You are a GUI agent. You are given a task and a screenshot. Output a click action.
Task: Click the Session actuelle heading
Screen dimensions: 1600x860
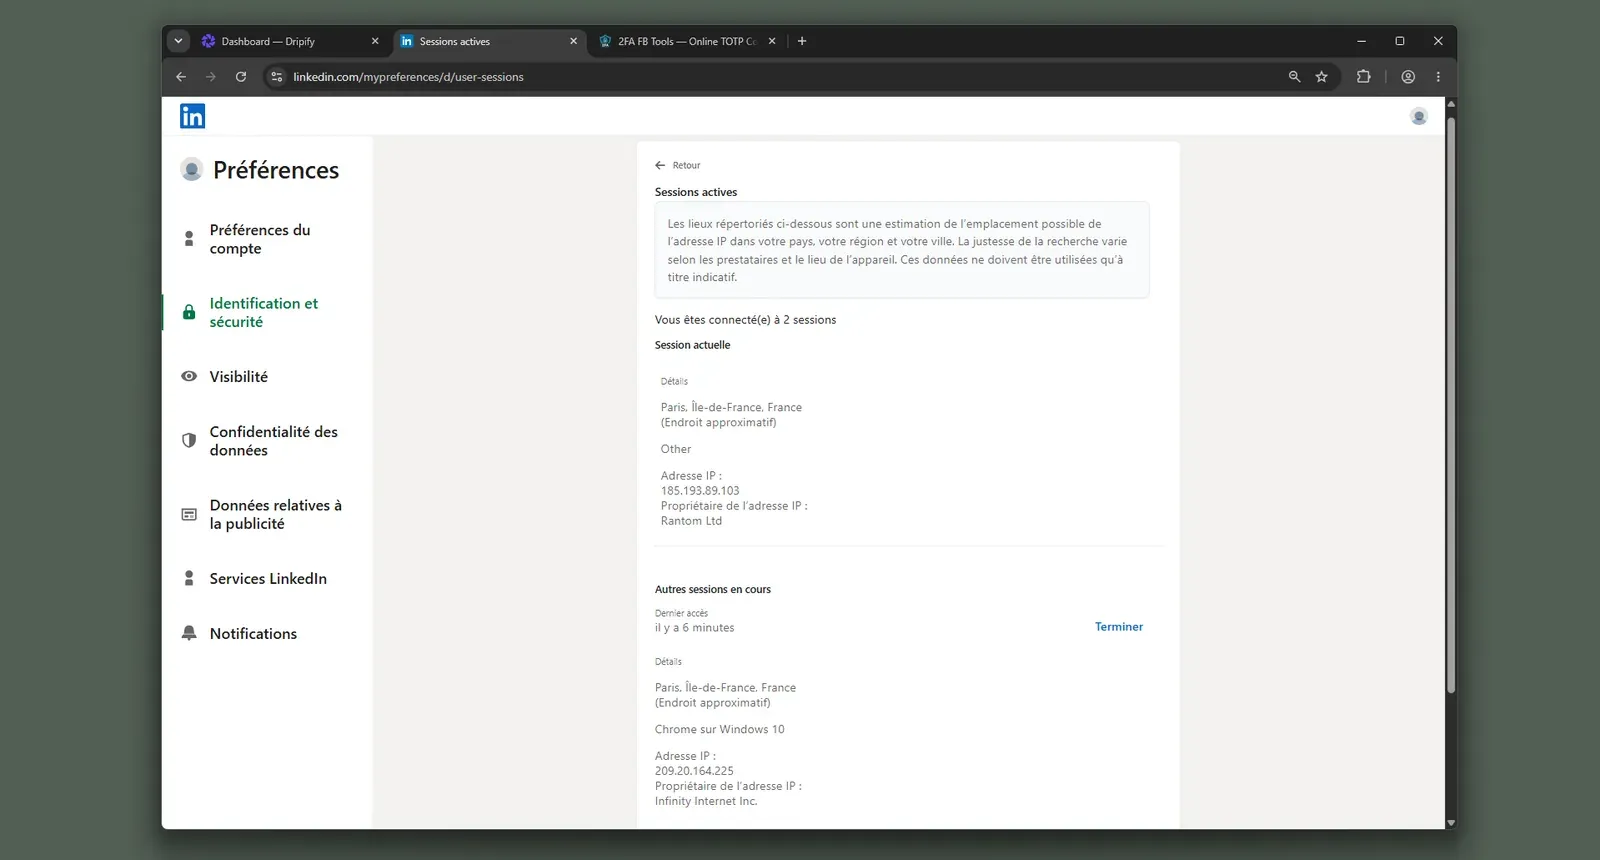pyautogui.click(x=692, y=345)
